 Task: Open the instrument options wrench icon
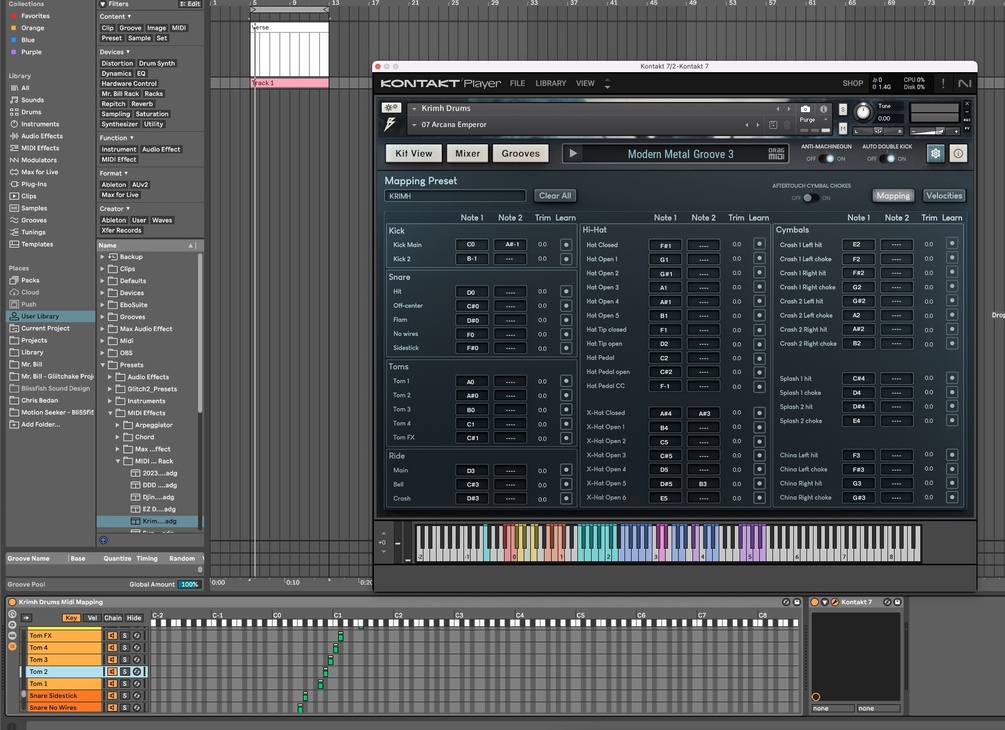click(391, 108)
